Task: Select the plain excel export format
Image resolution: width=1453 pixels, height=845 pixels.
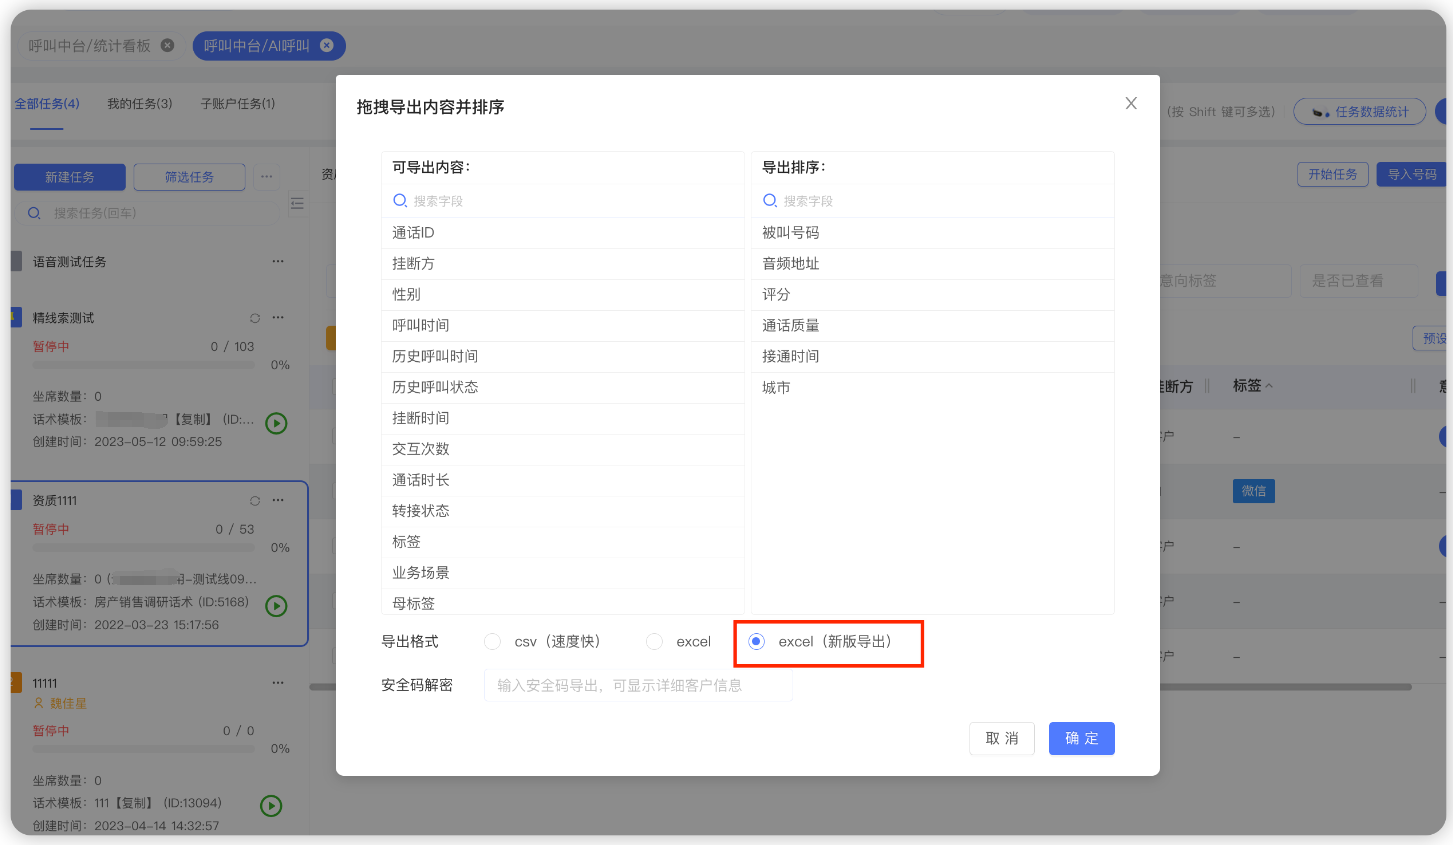Action: tap(655, 642)
